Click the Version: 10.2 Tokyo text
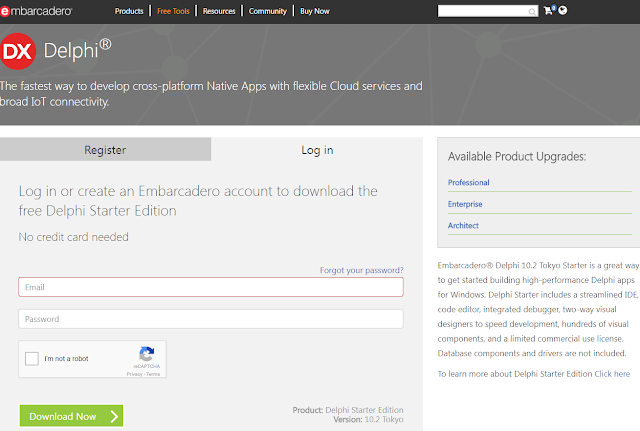Image resolution: width=640 pixels, height=431 pixels. [368, 420]
